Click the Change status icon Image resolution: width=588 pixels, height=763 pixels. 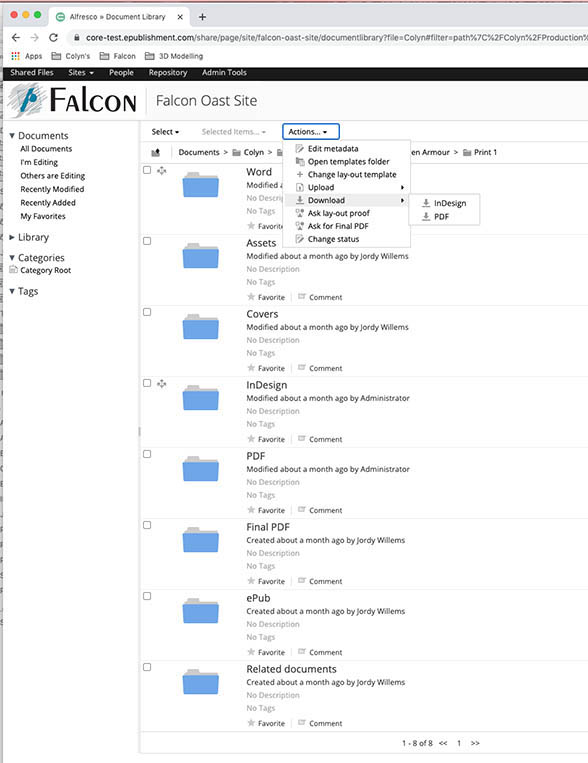[300, 239]
